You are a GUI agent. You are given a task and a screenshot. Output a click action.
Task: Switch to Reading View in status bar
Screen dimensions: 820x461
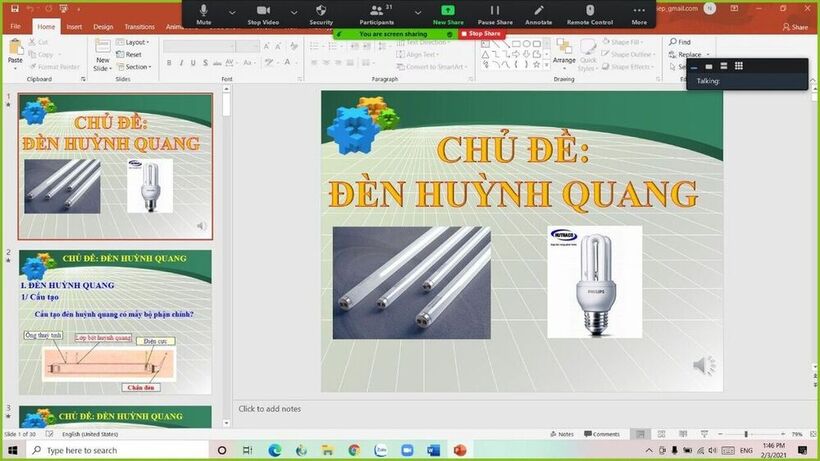click(x=683, y=434)
